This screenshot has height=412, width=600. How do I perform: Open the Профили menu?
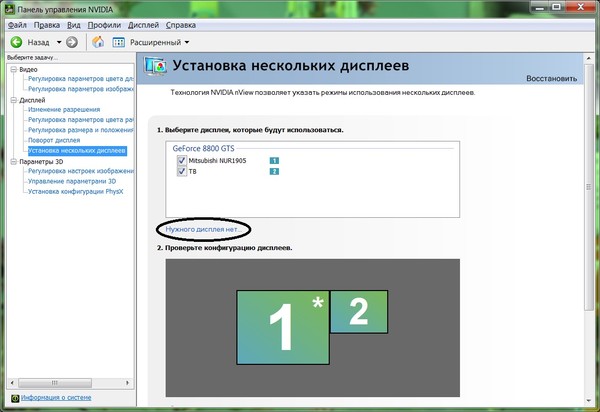(x=104, y=25)
